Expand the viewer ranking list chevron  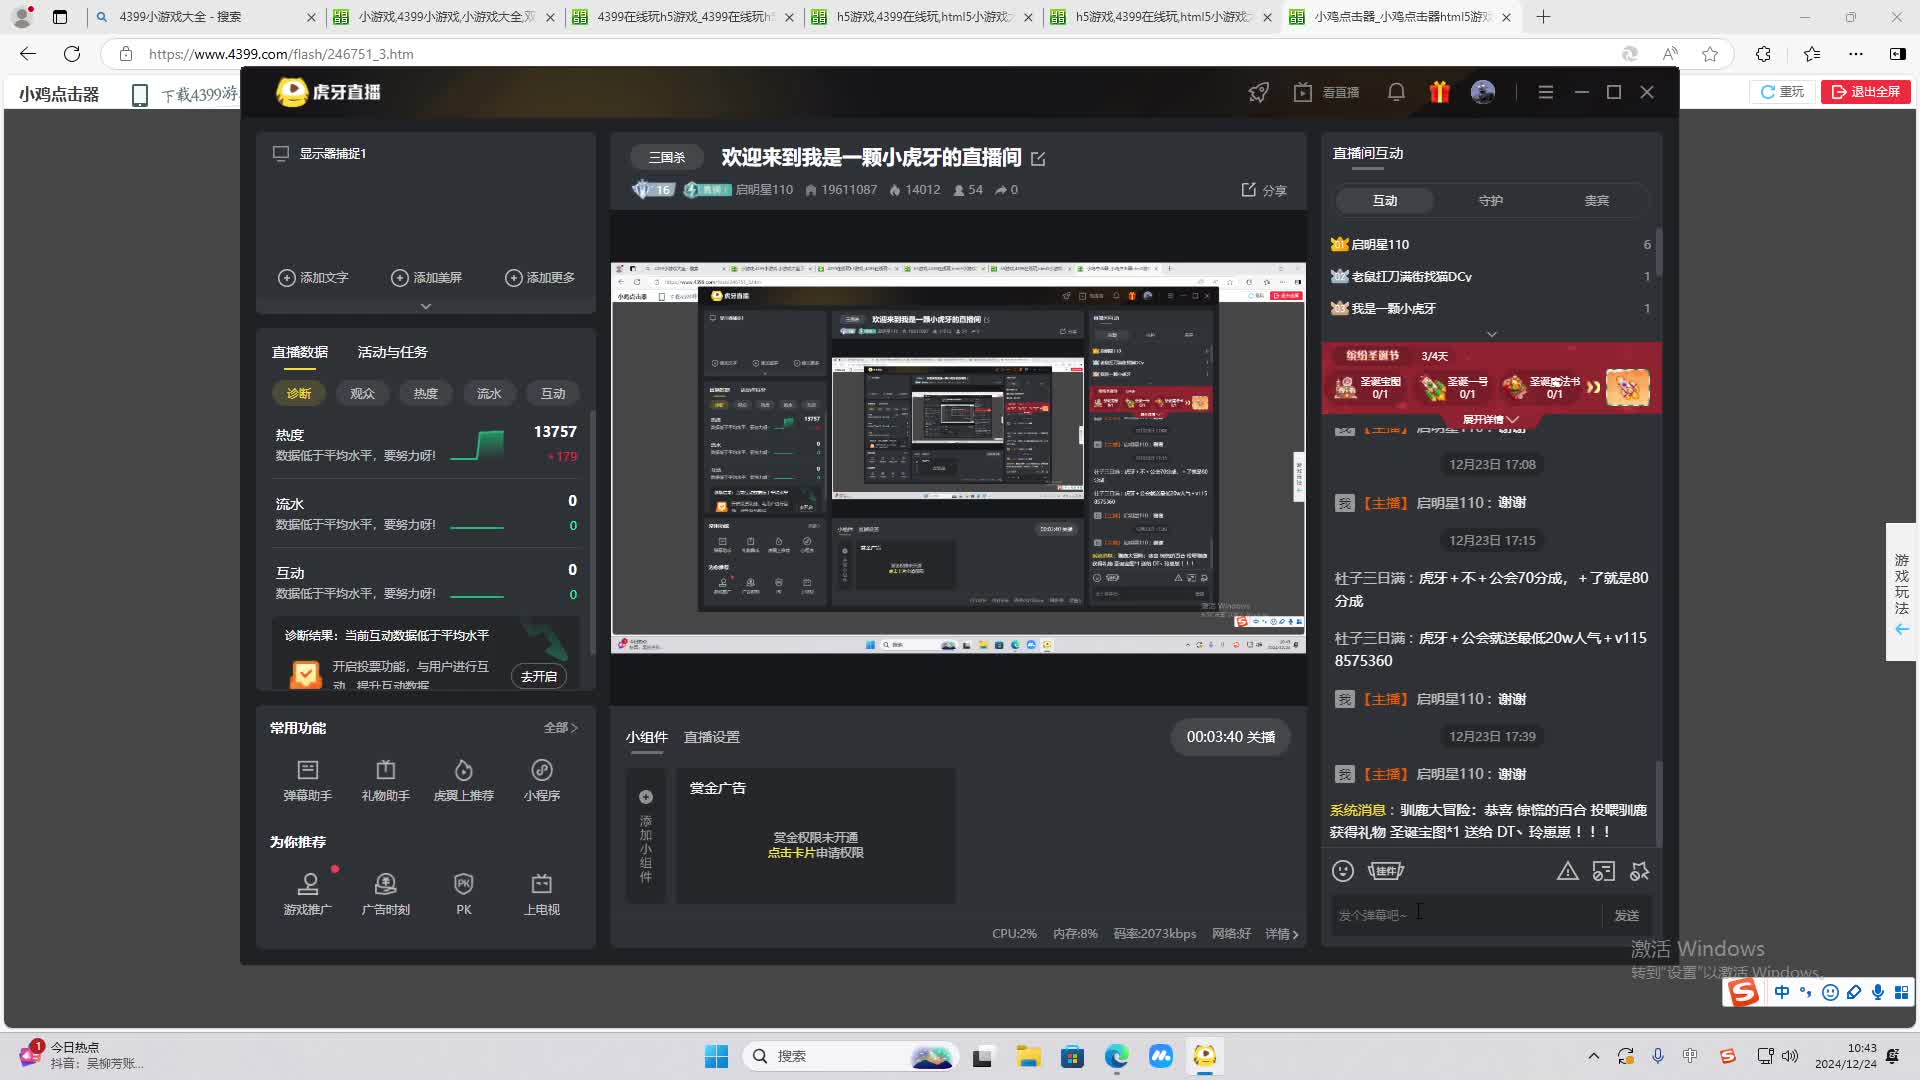(x=1491, y=334)
